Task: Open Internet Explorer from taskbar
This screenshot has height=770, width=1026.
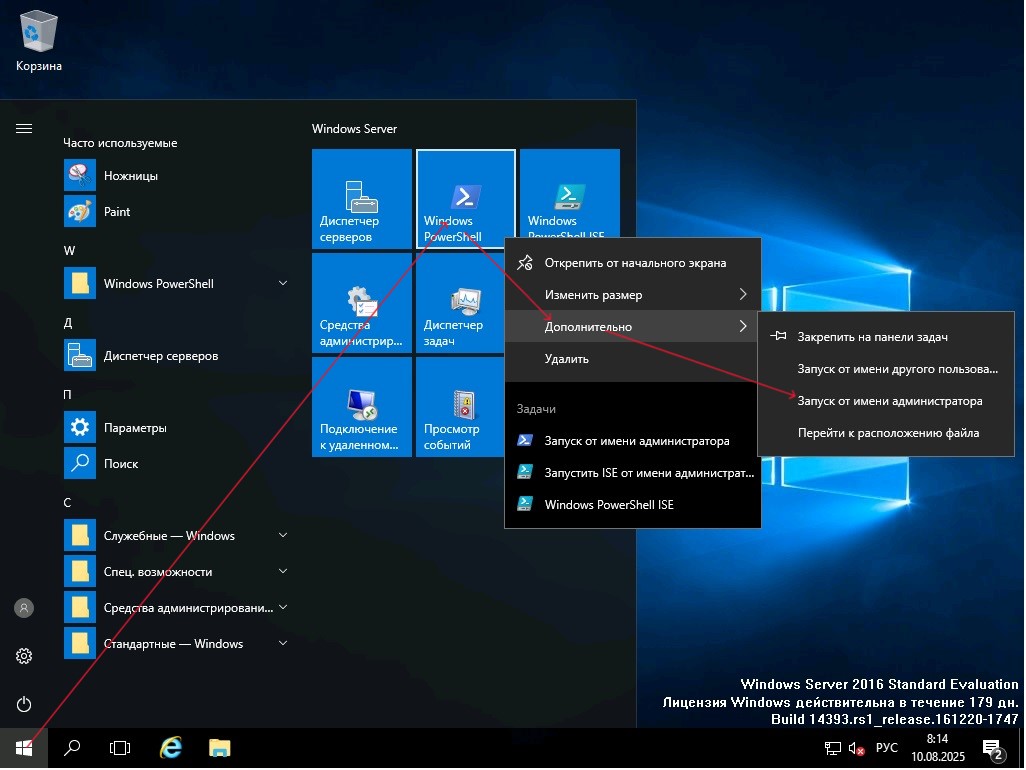Action: pos(172,747)
